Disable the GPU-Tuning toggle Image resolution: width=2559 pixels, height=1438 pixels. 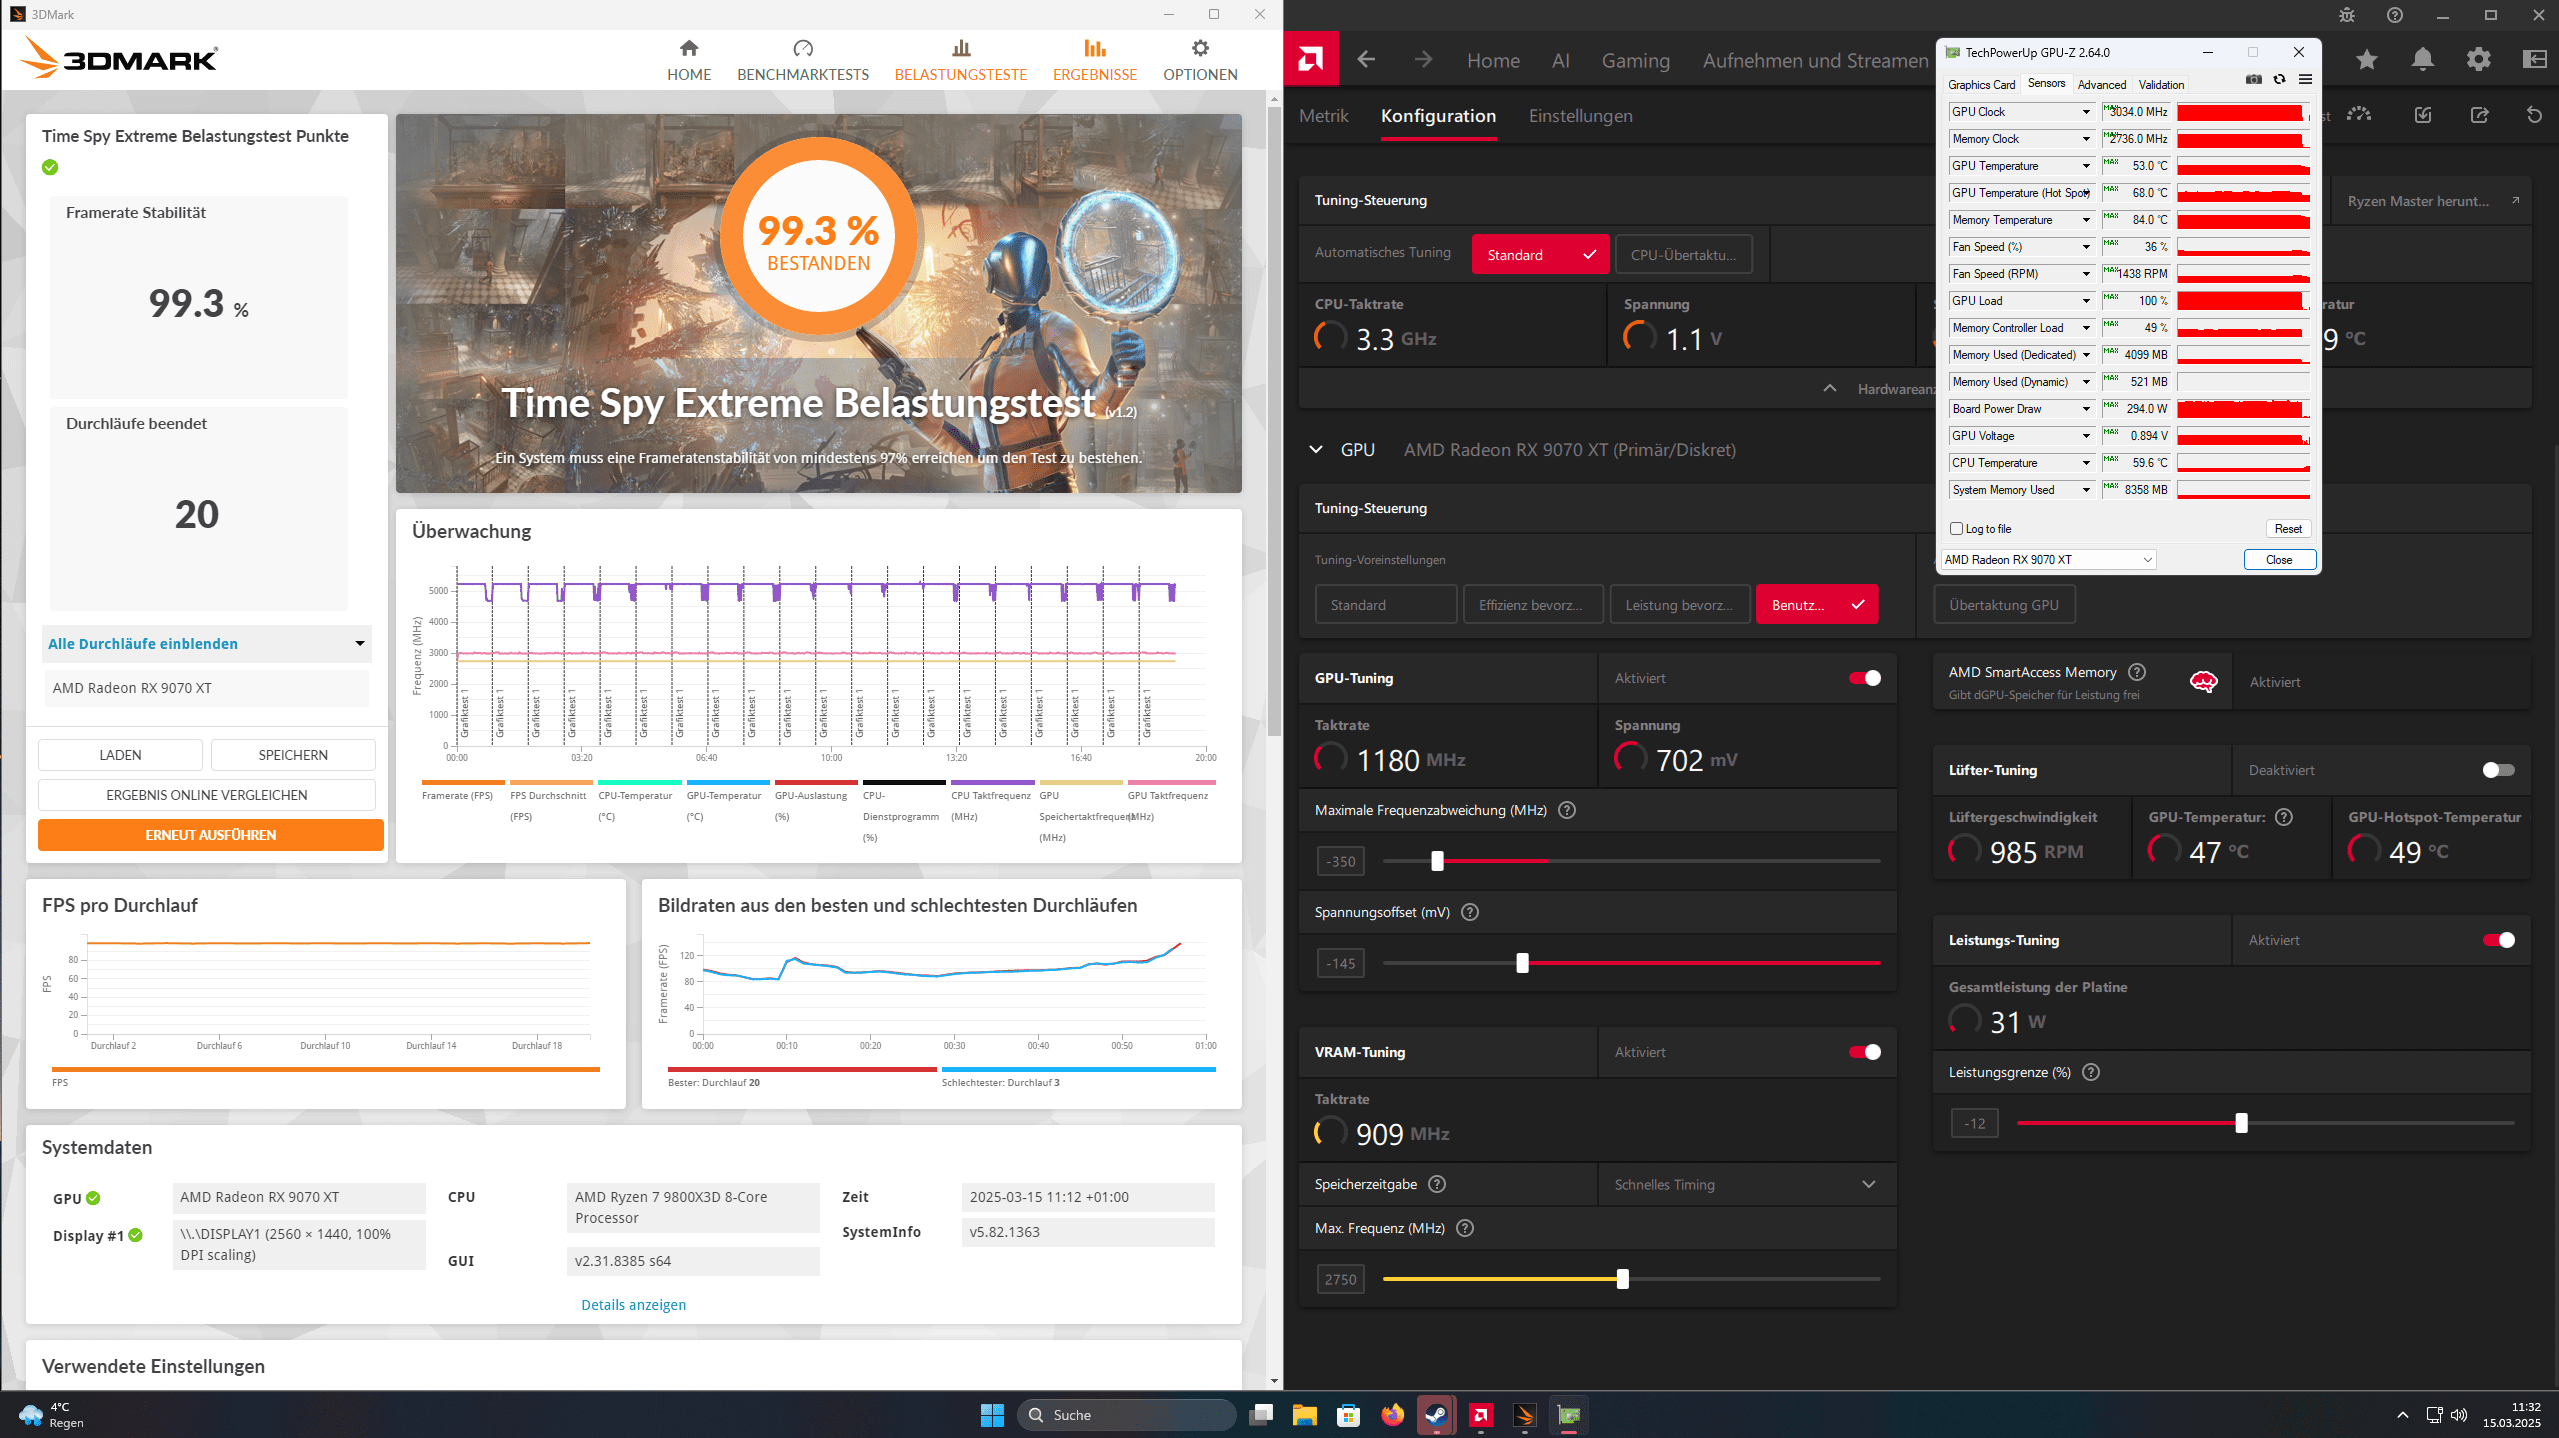coord(1864,678)
